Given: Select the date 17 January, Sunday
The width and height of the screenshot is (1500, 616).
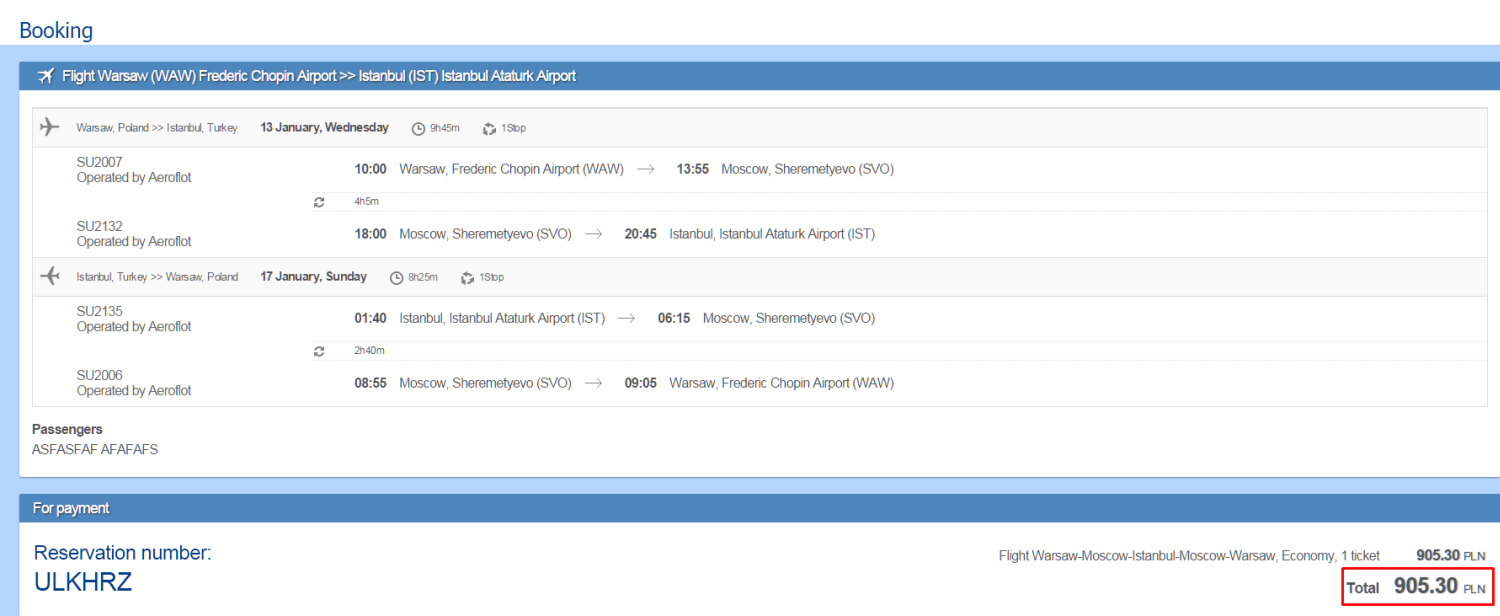Looking at the screenshot, I should pyautogui.click(x=314, y=276).
